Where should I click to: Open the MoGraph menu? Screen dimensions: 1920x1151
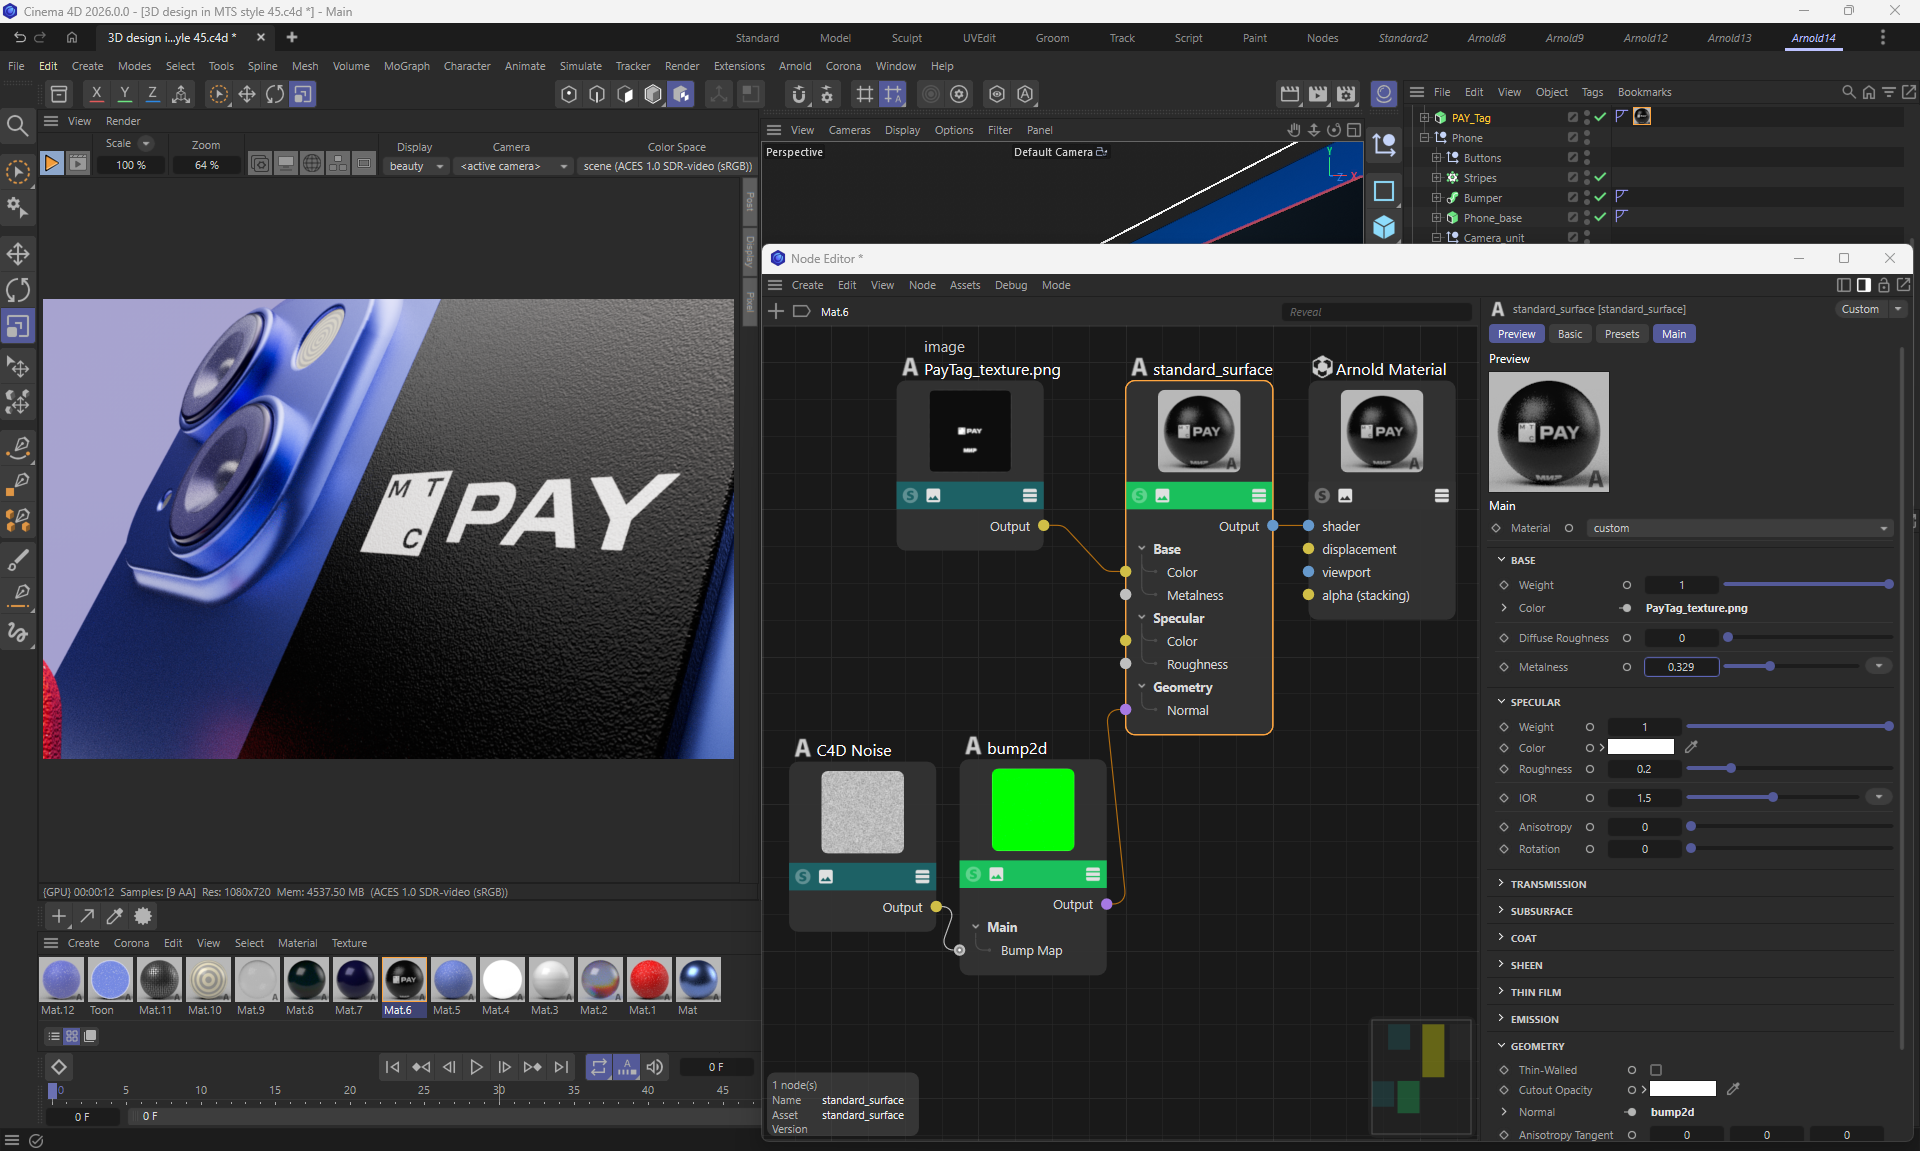pos(406,66)
